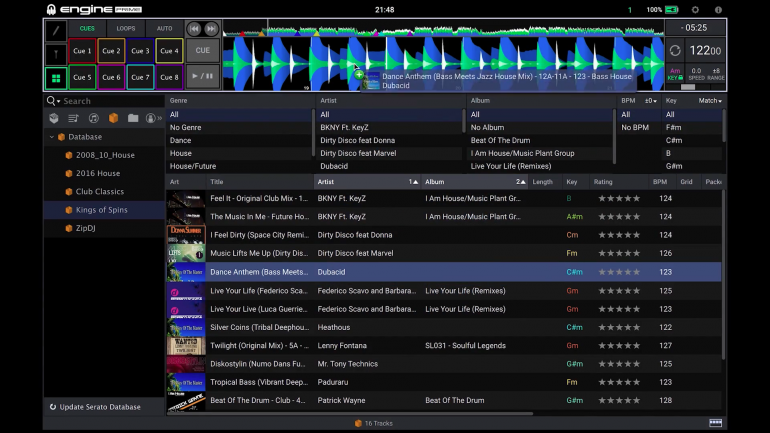Open the BPM ±0 range dropdown

point(651,101)
